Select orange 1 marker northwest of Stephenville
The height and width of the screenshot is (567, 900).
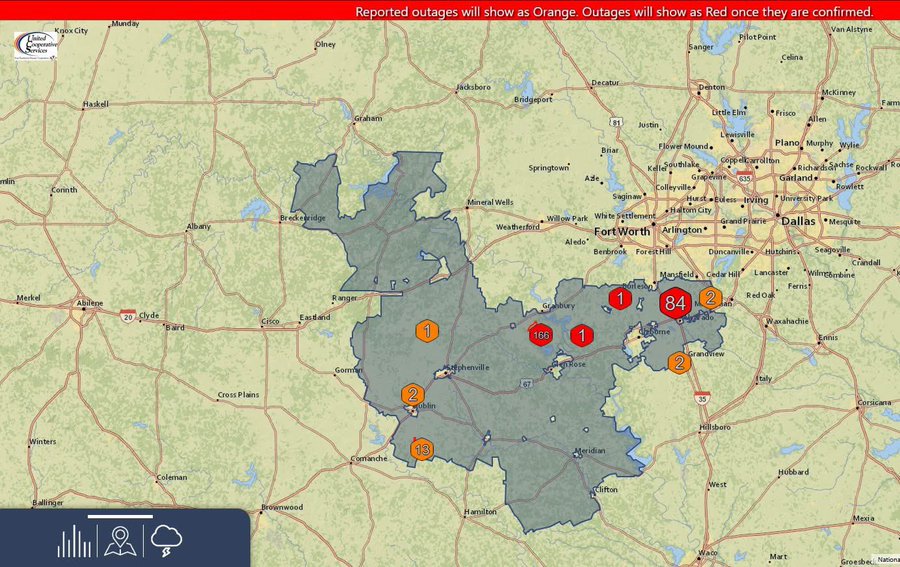point(427,331)
